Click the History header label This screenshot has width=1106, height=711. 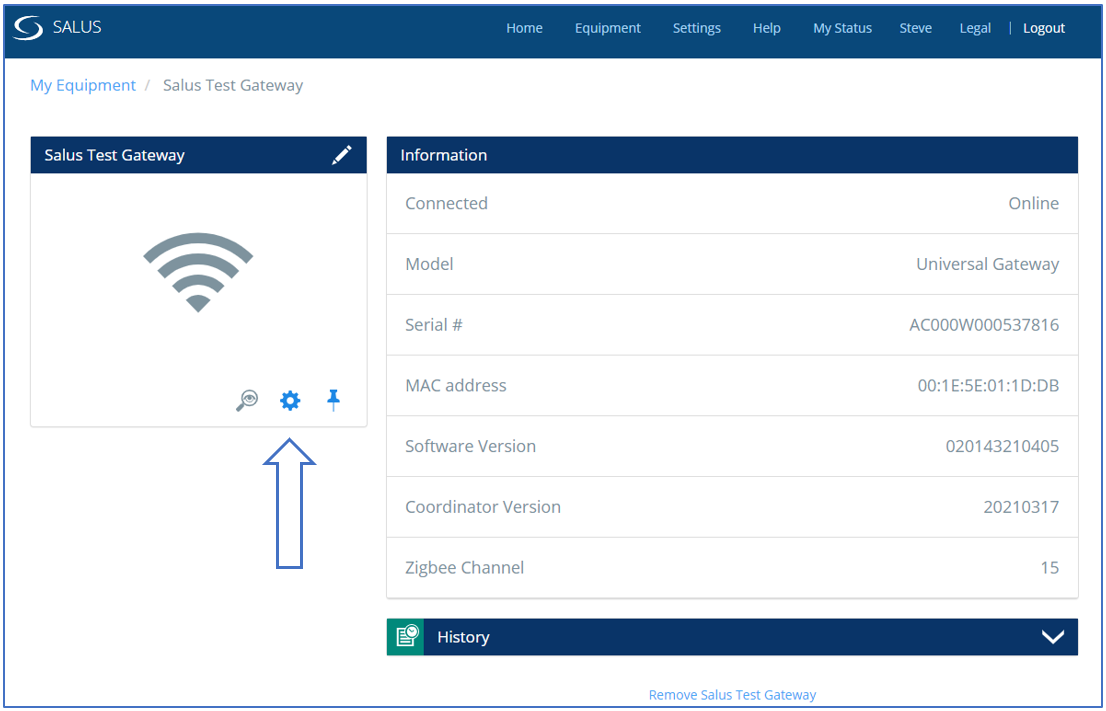(463, 637)
